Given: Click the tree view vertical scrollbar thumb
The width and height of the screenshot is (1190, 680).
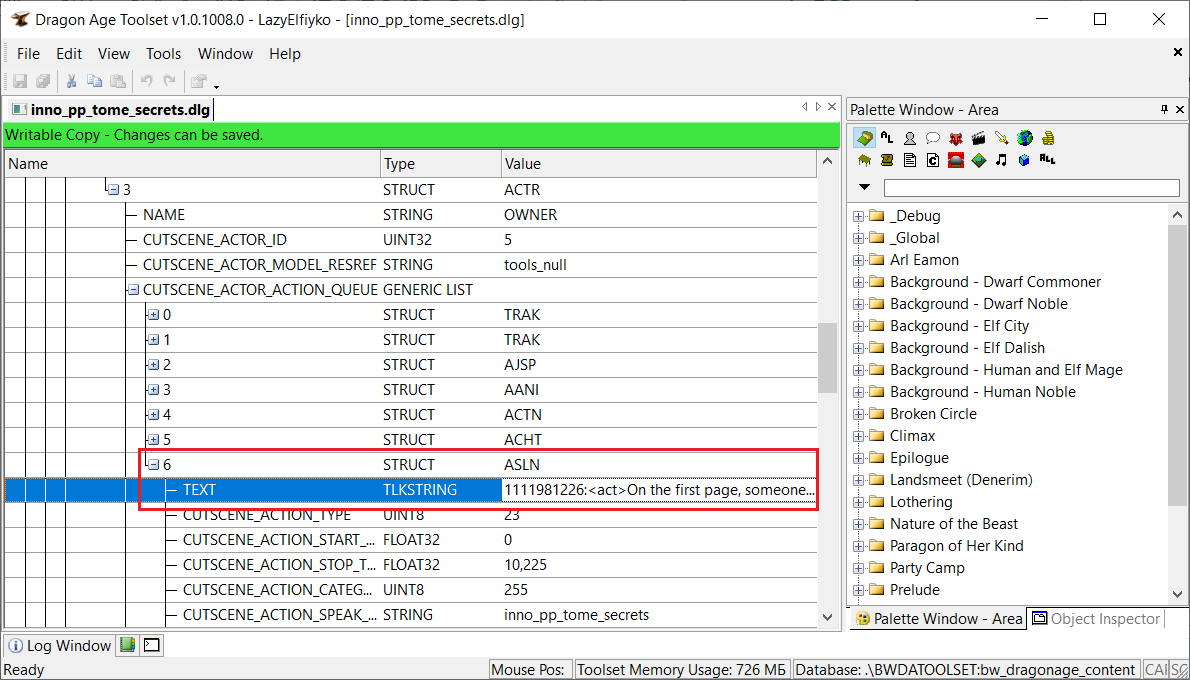Looking at the screenshot, I should pos(826,357).
